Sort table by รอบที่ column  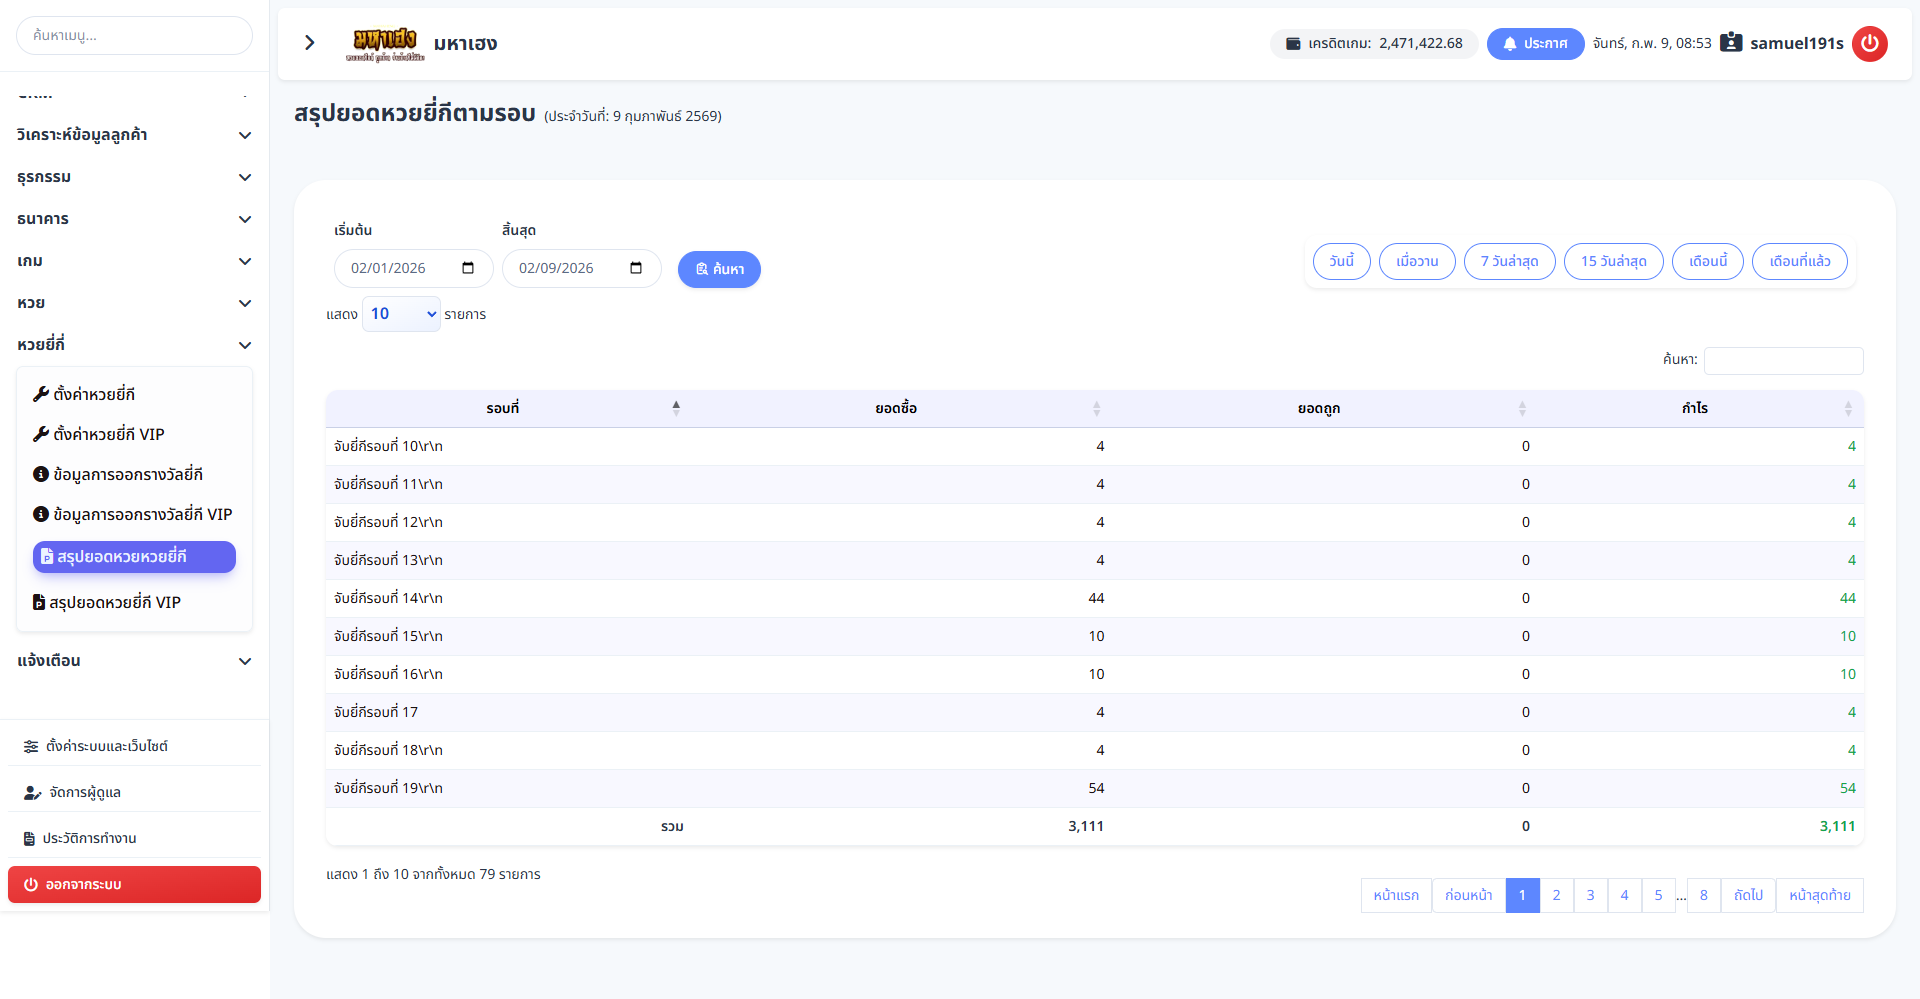(x=503, y=408)
